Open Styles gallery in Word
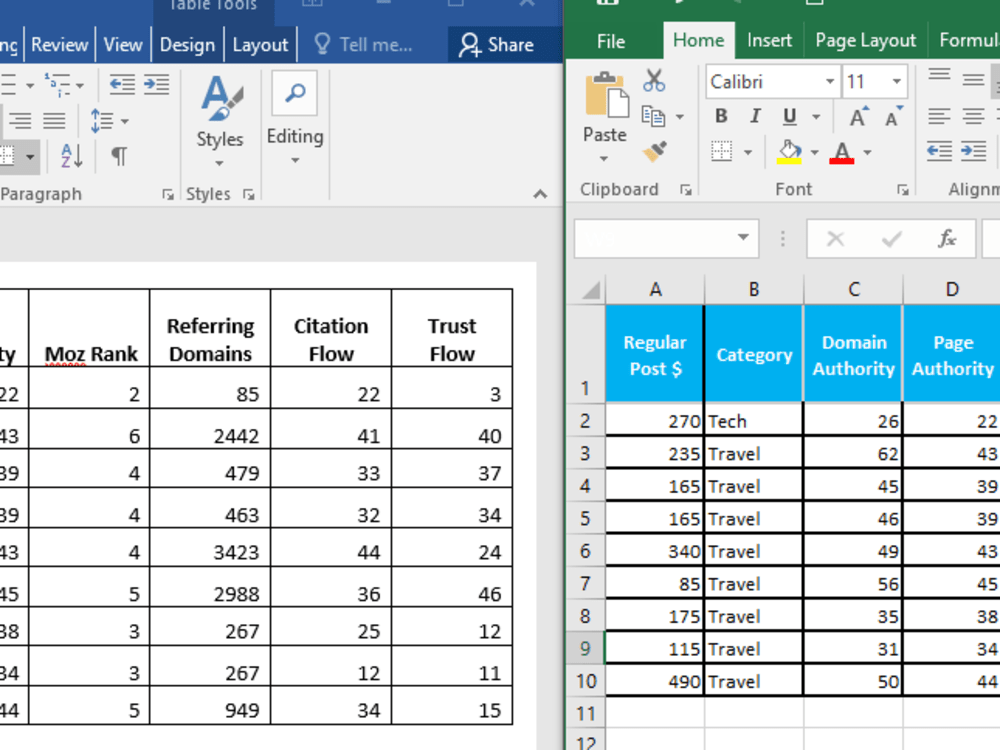Viewport: 1000px width, 750px height. tap(220, 110)
